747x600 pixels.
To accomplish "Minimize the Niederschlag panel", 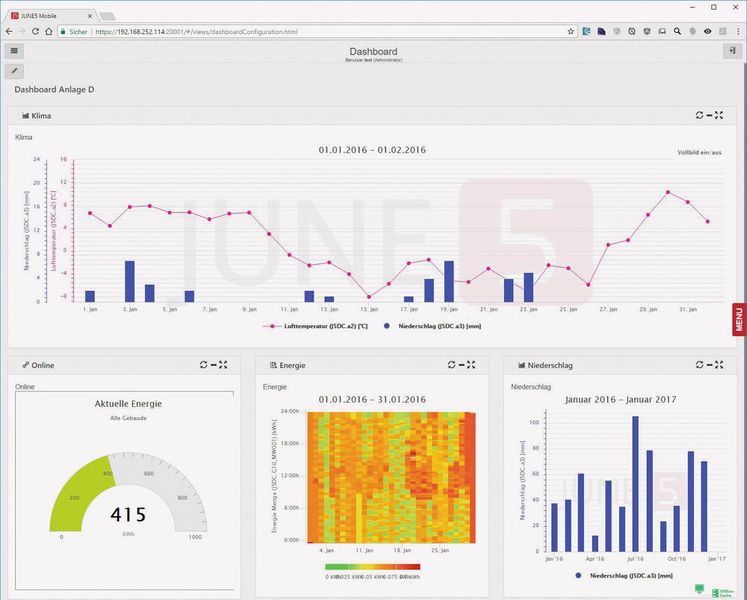I will tap(709, 365).
